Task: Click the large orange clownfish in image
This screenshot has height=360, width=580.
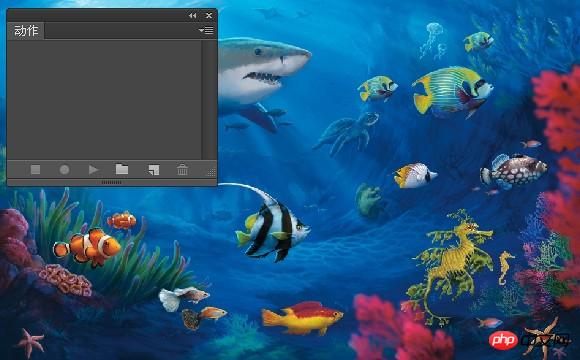Action: [88, 247]
